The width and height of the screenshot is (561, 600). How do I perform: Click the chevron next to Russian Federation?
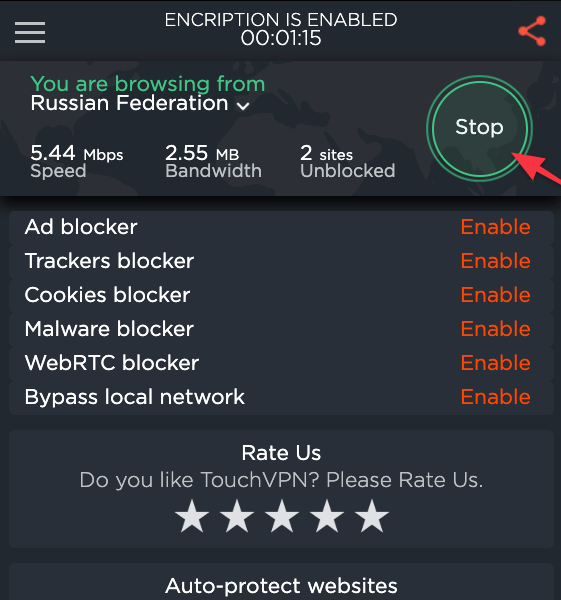click(x=243, y=106)
